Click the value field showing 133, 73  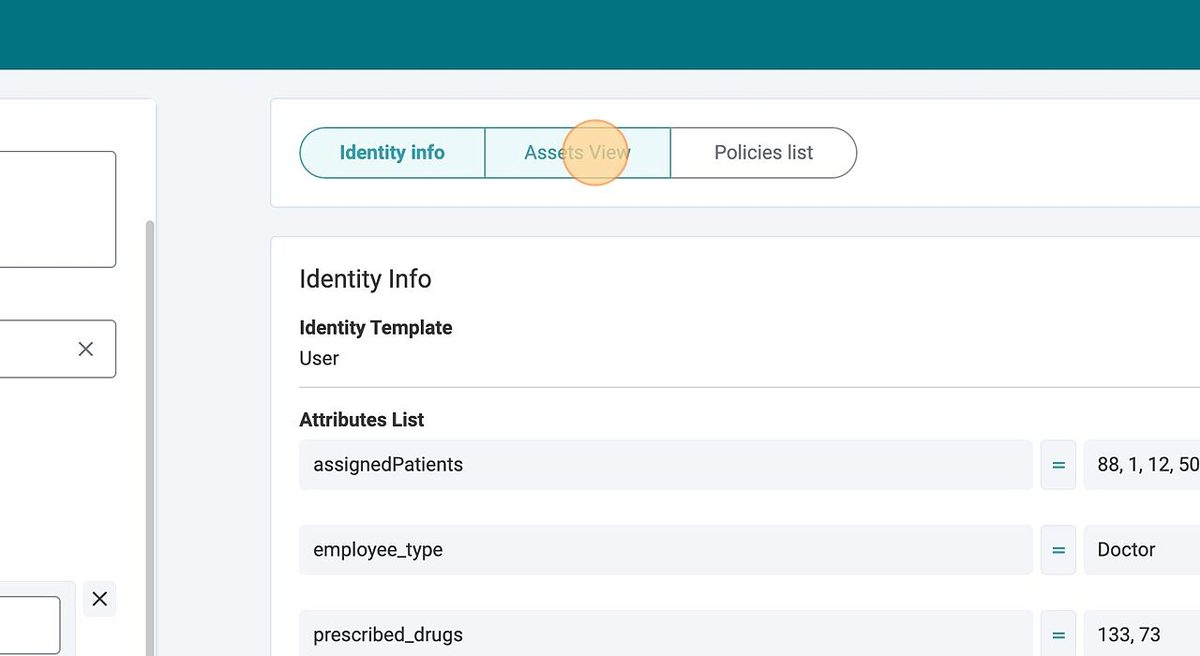1142,635
